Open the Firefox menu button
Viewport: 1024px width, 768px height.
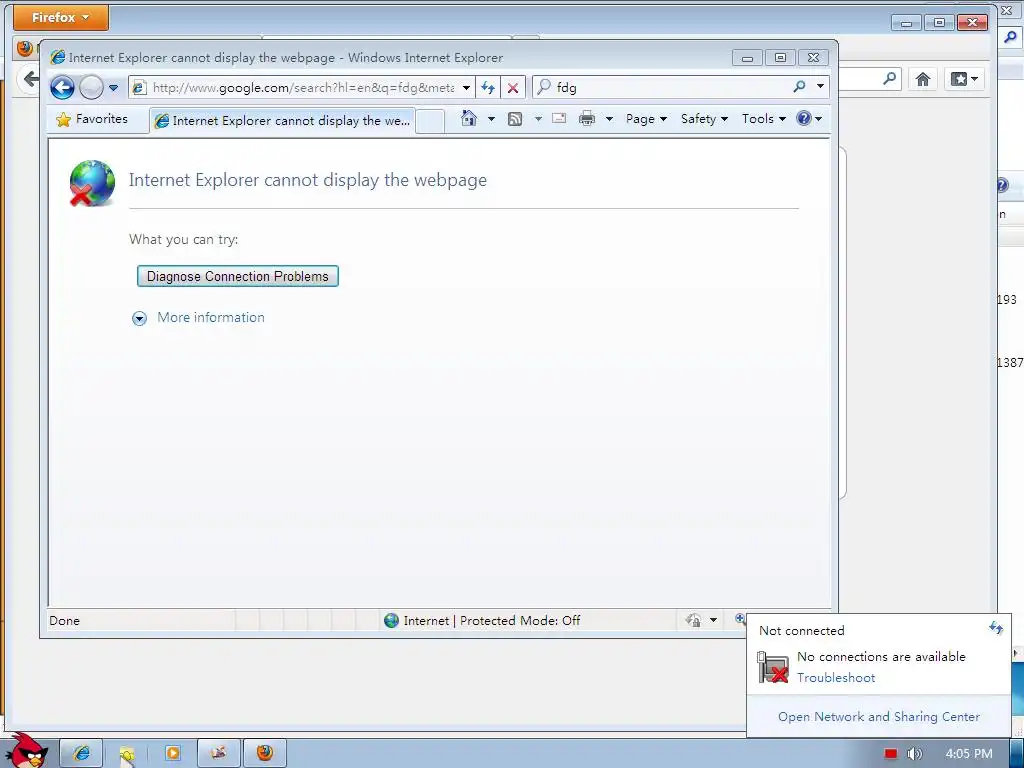[61, 18]
